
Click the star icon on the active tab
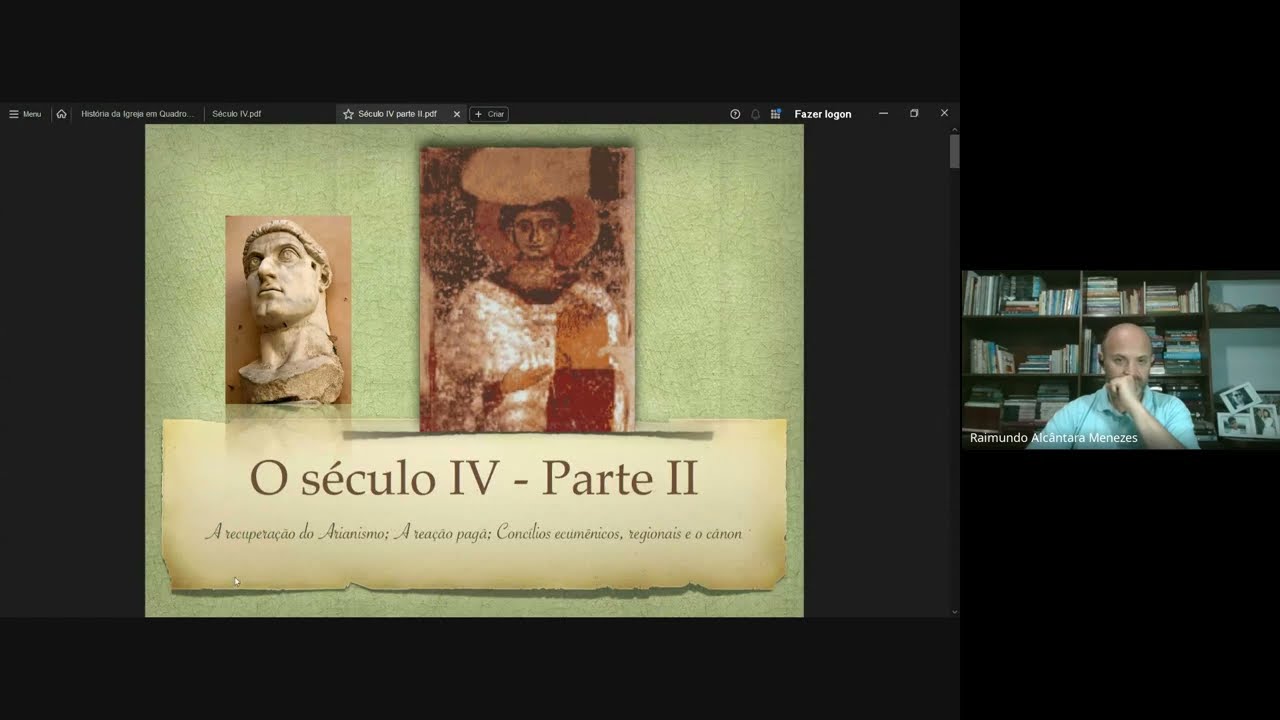pos(348,114)
